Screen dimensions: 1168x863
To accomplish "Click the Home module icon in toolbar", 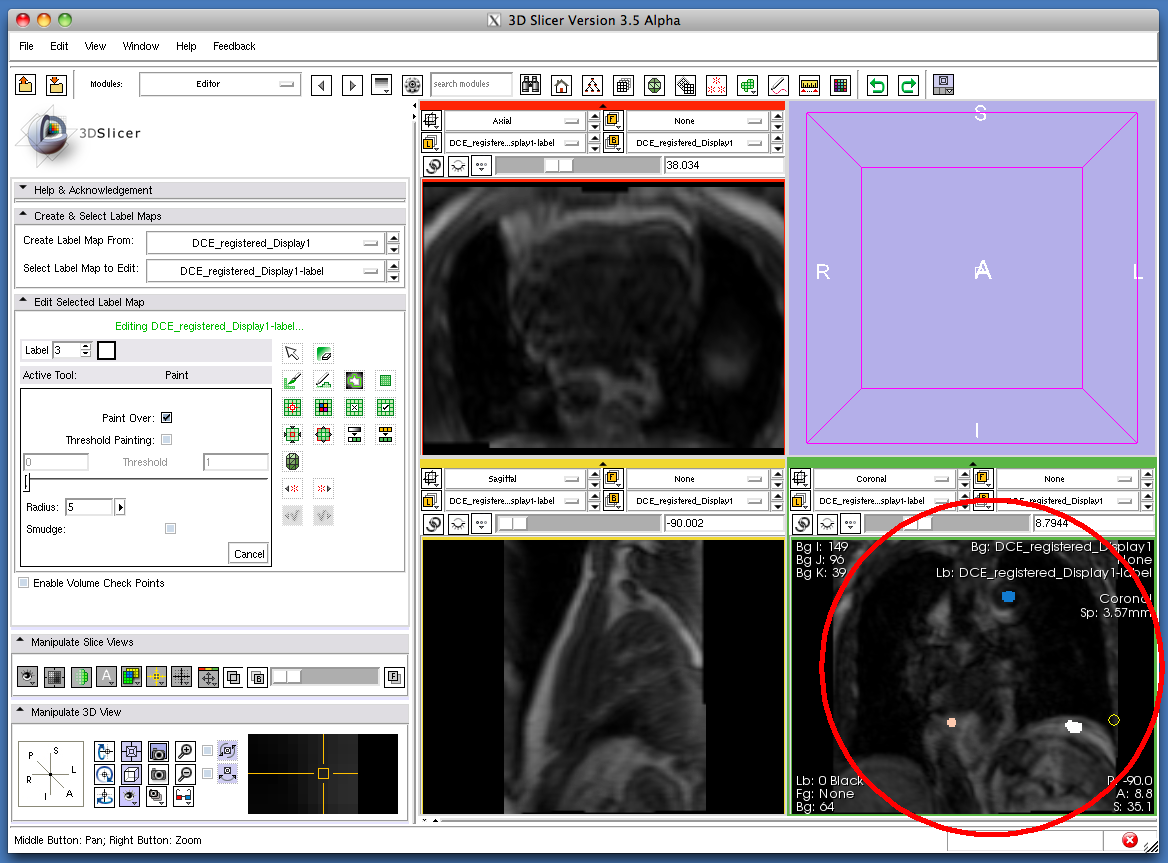I will click(562, 85).
